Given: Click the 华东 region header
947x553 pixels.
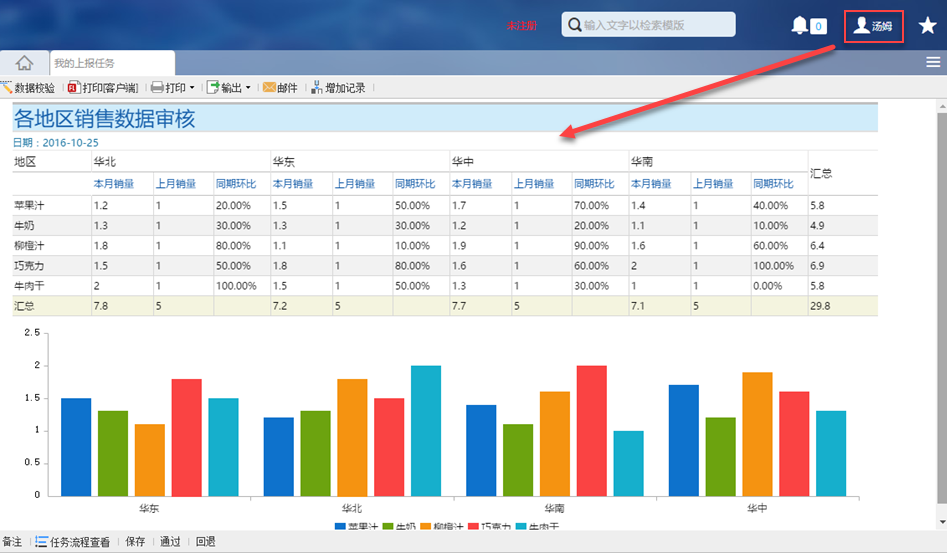Looking at the screenshot, I should 283,161.
